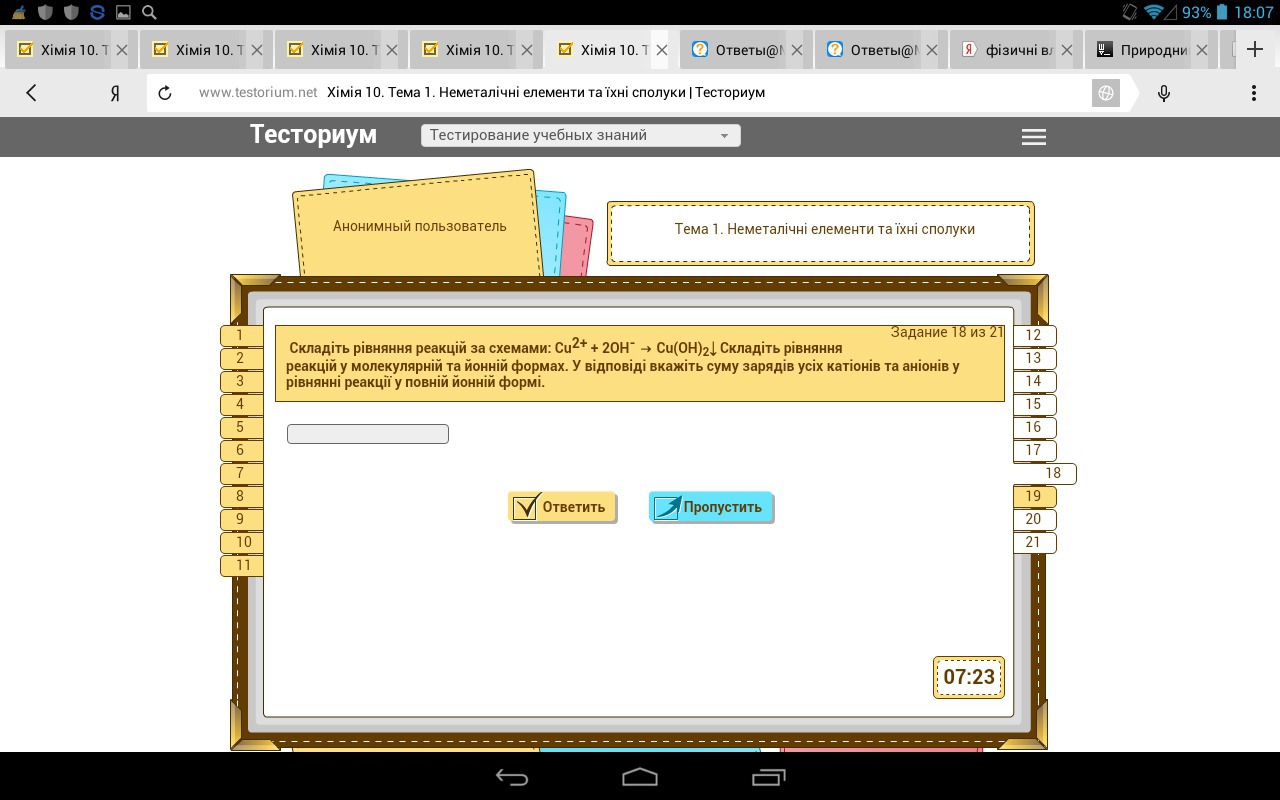Screen dimensions: 1280x800
Task: Go to question 9
Action: [x=240, y=519]
